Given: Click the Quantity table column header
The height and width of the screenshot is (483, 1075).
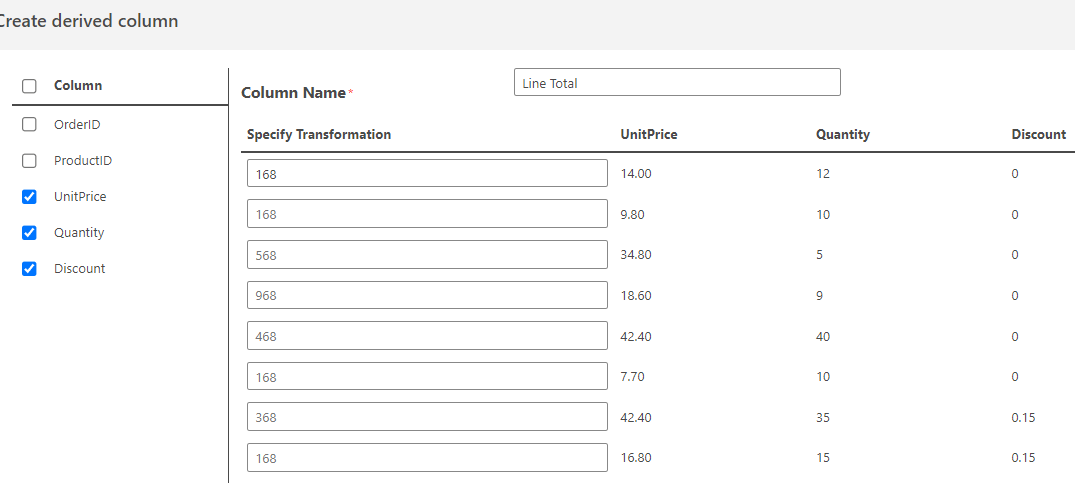Looking at the screenshot, I should click(842, 135).
